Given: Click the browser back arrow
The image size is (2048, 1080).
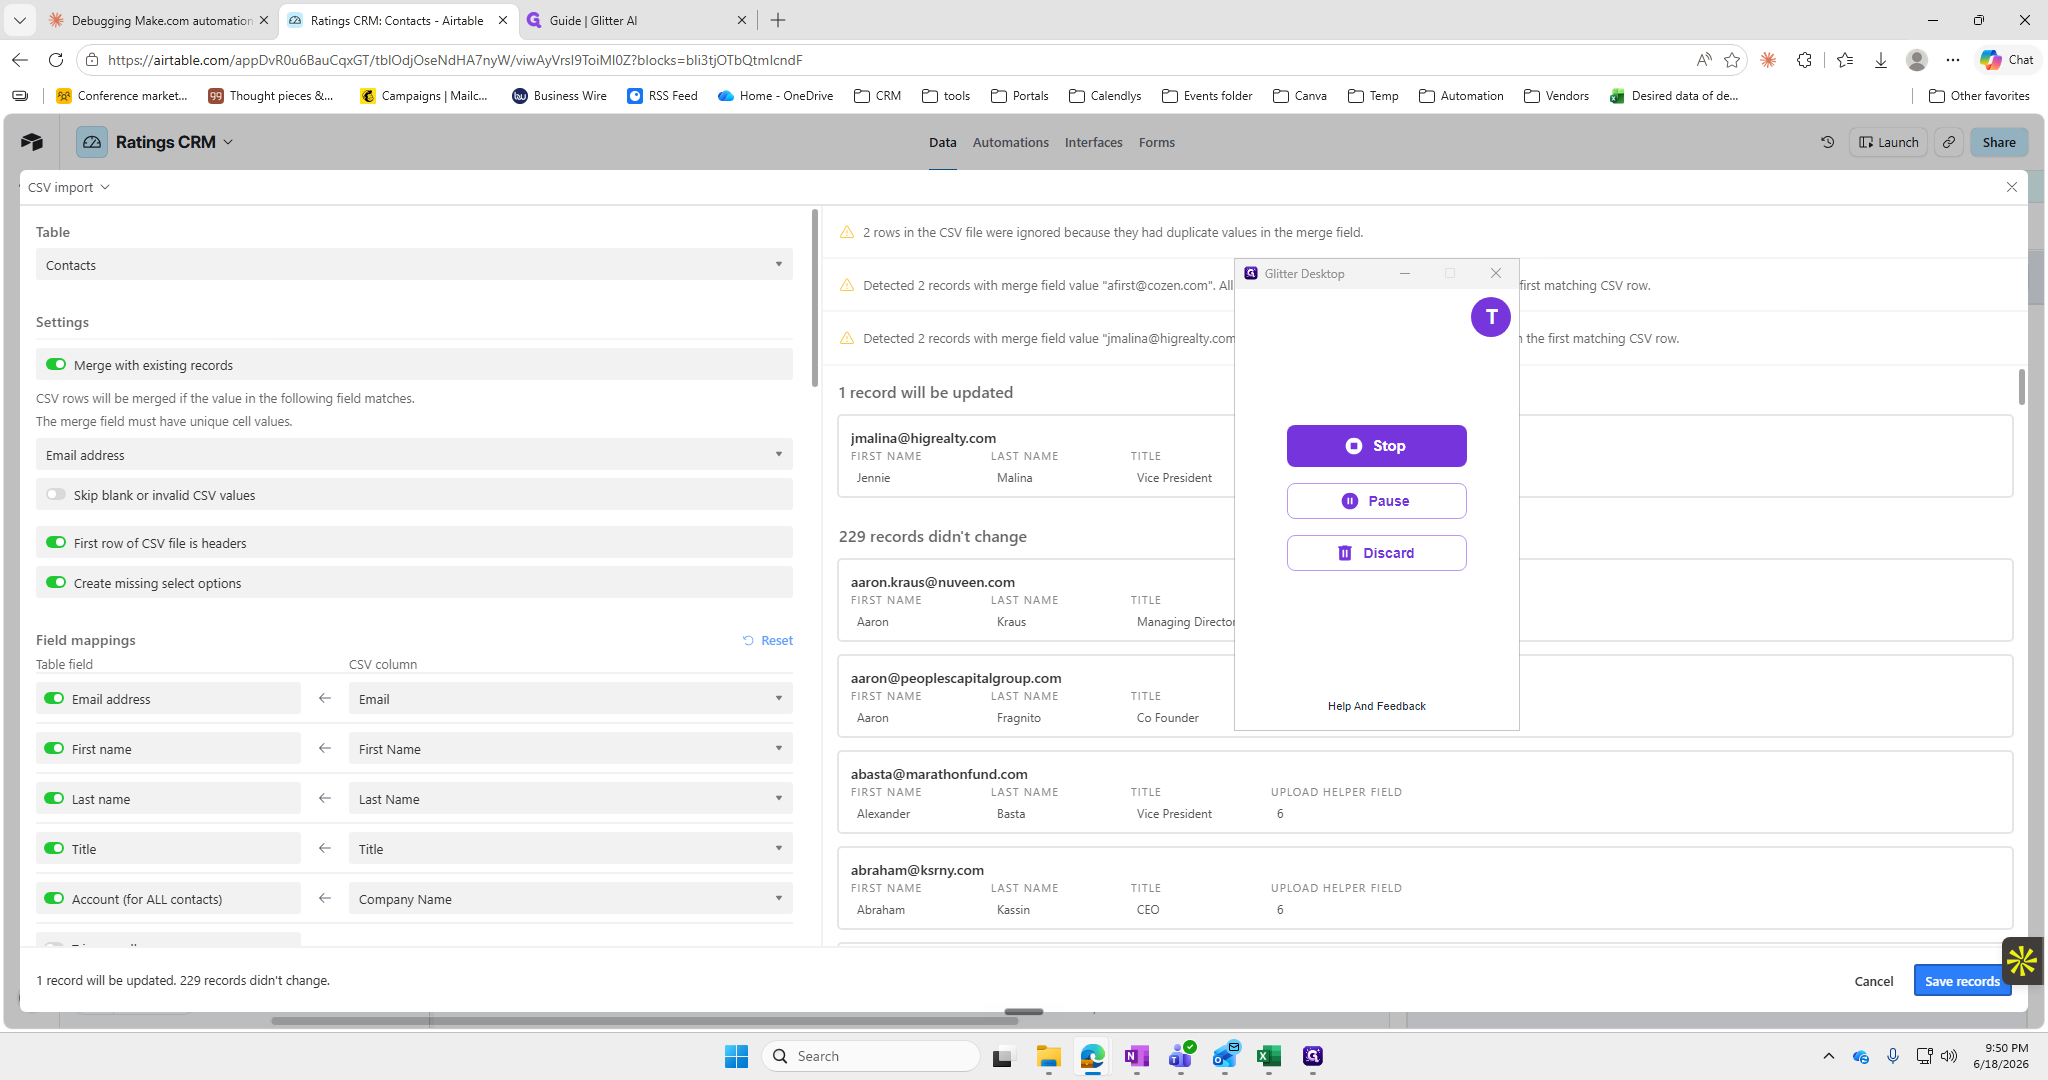Looking at the screenshot, I should 20,60.
